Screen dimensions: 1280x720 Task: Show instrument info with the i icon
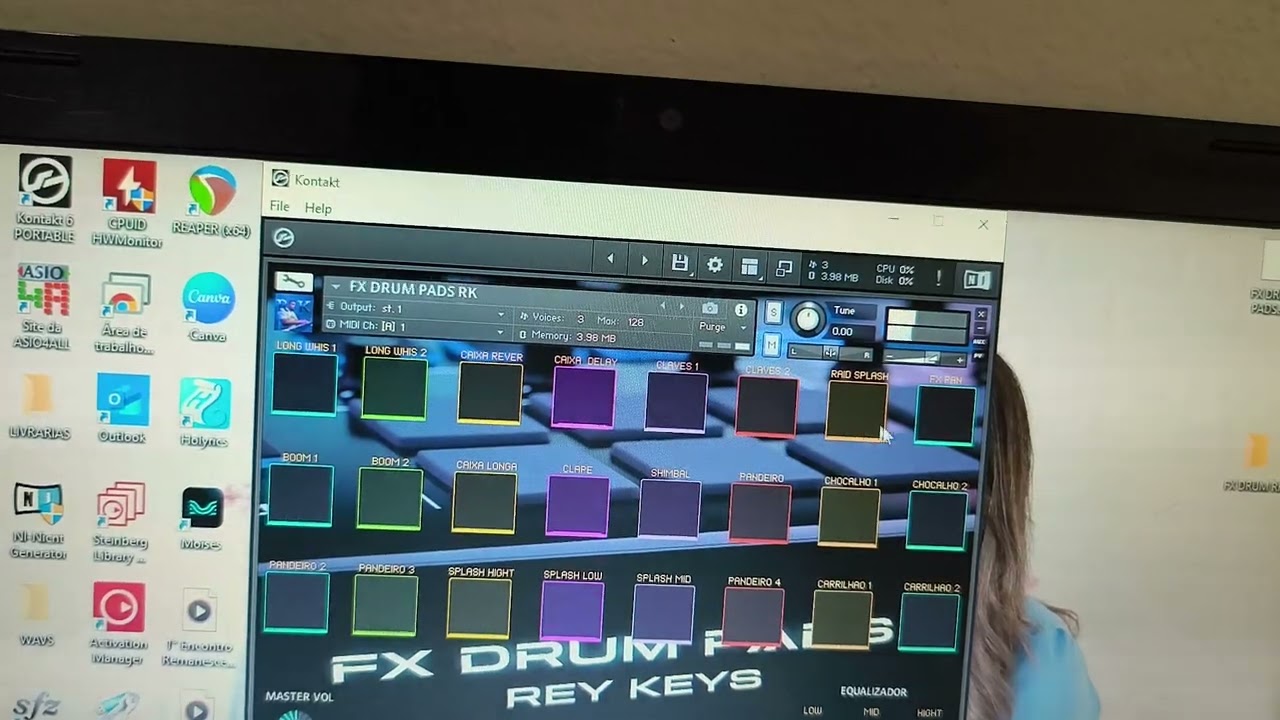tap(741, 310)
